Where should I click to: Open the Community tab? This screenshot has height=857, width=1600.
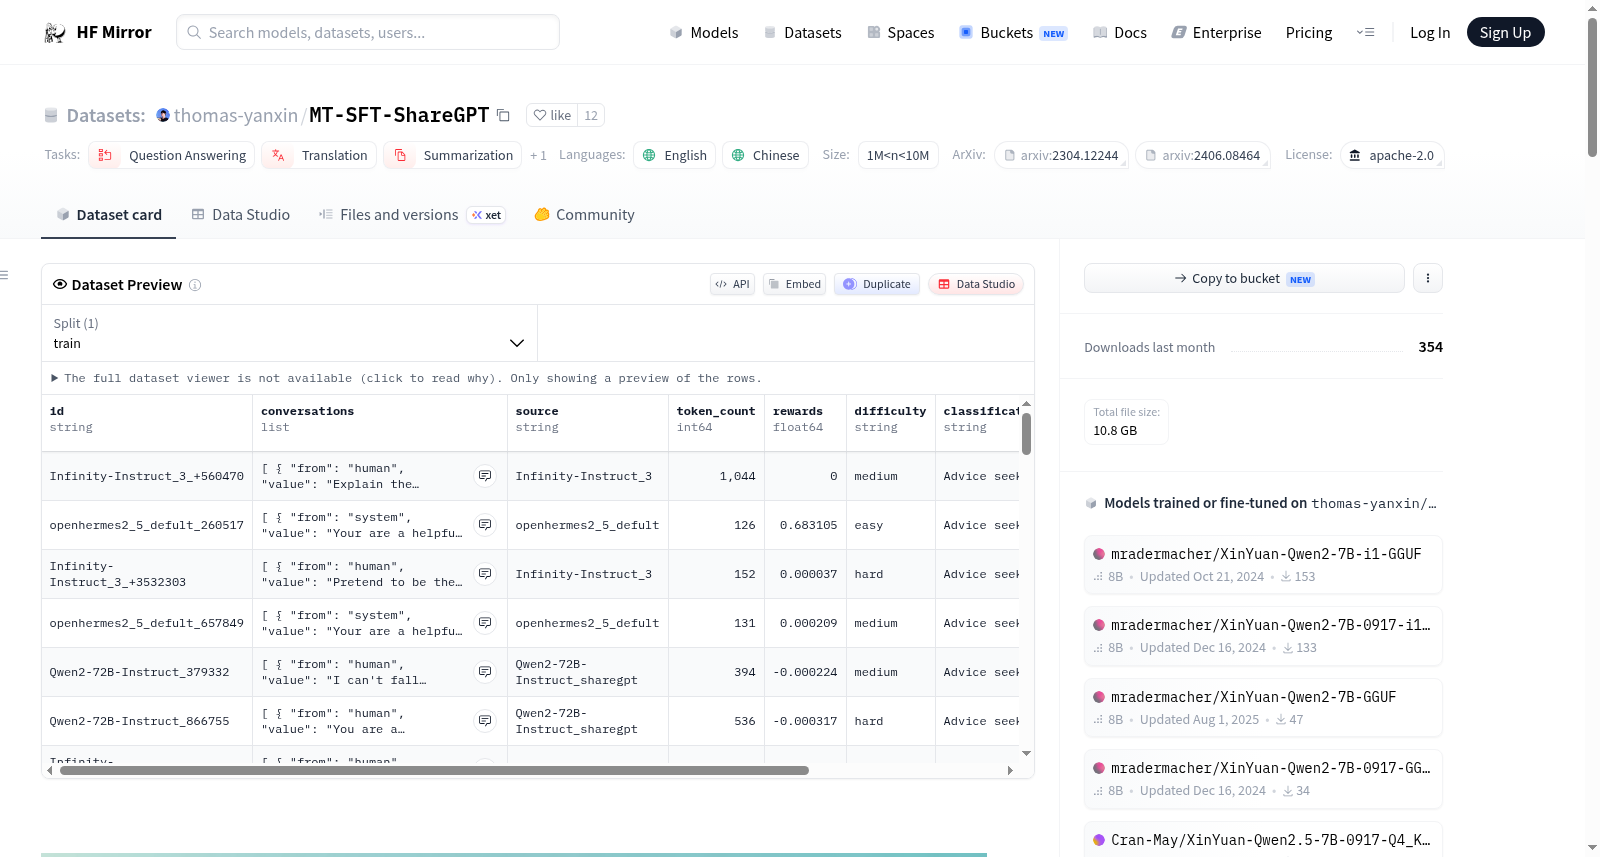click(584, 215)
